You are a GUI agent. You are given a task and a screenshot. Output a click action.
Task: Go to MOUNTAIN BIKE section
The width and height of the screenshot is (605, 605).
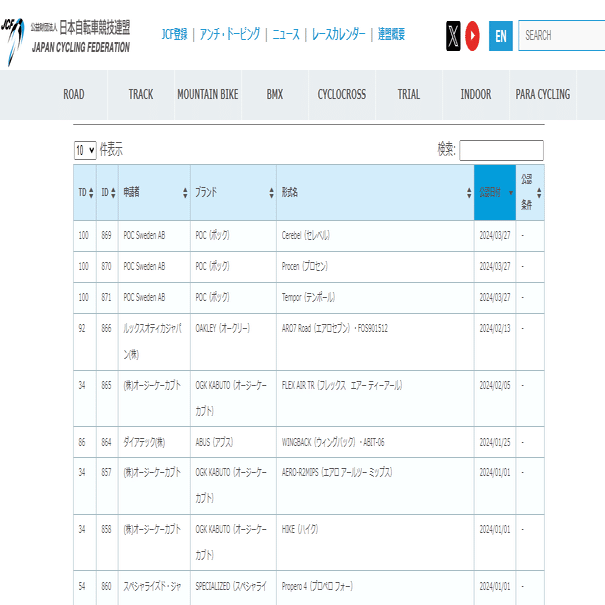point(208,95)
